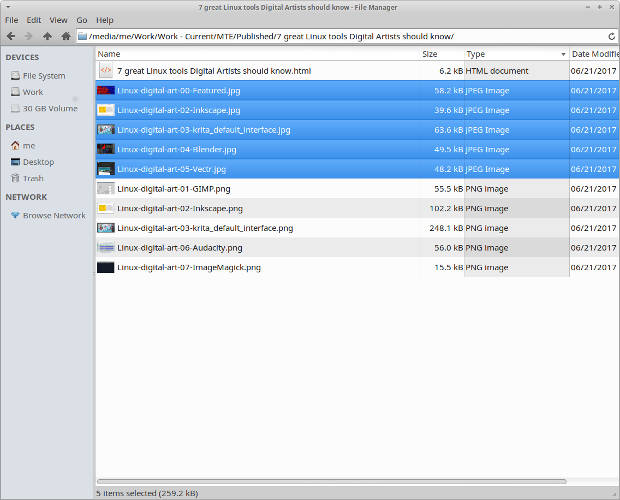Image resolution: width=620 pixels, height=500 pixels.
Task: Select file Linux-digital-art-07-ImageMagick.png by name
Action: pyautogui.click(x=189, y=268)
